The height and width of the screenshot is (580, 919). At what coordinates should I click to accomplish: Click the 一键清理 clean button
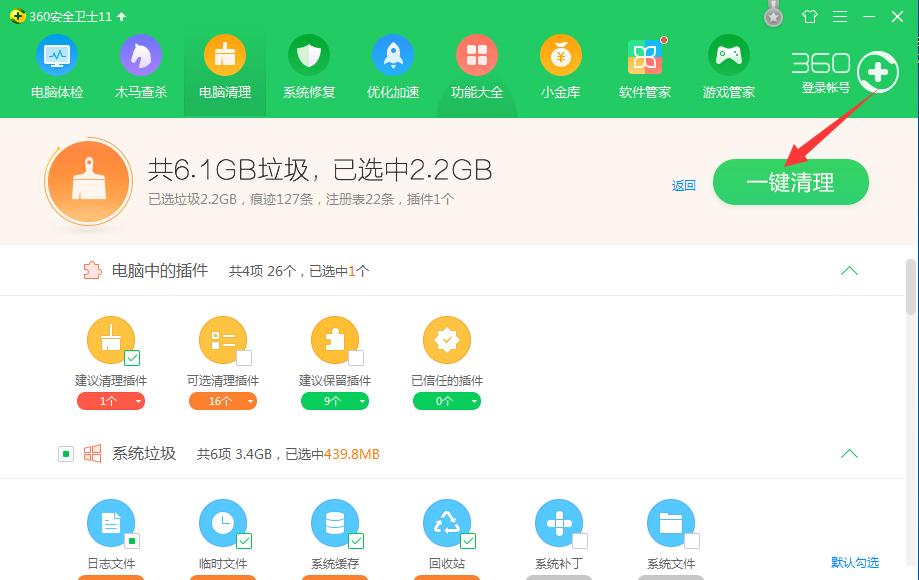[x=790, y=182]
